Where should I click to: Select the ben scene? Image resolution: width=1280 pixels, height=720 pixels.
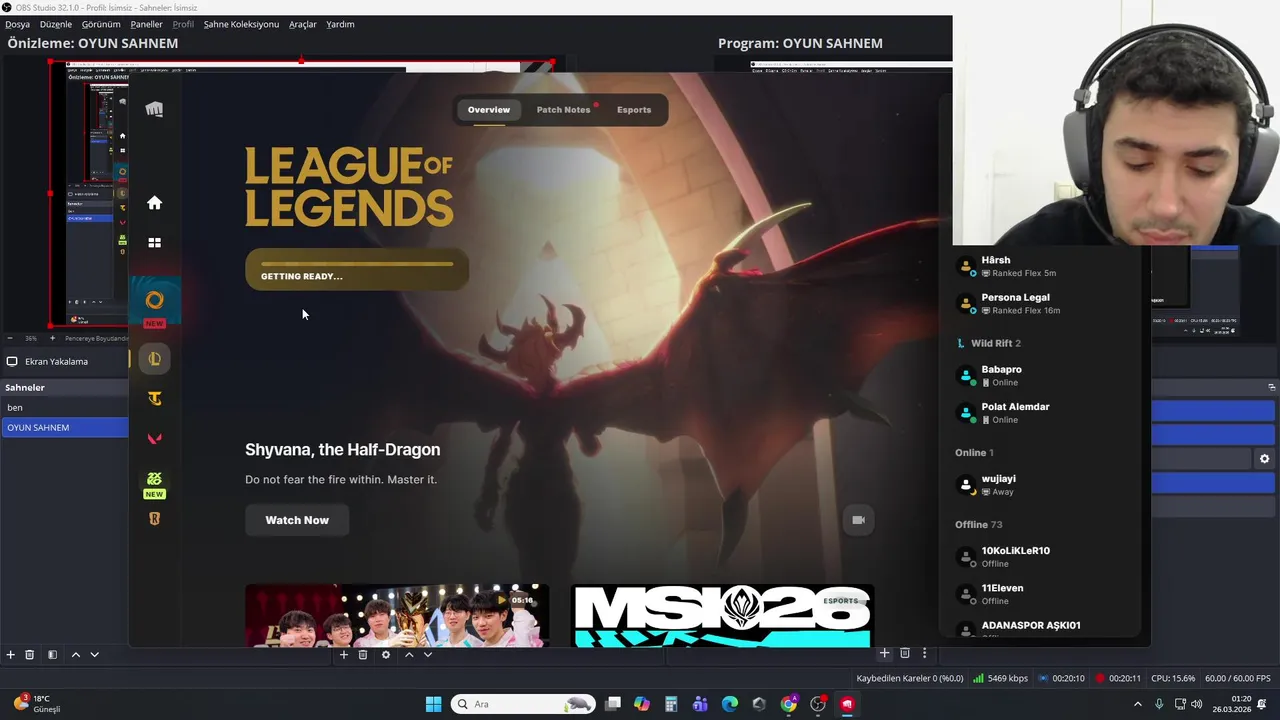tap(64, 407)
